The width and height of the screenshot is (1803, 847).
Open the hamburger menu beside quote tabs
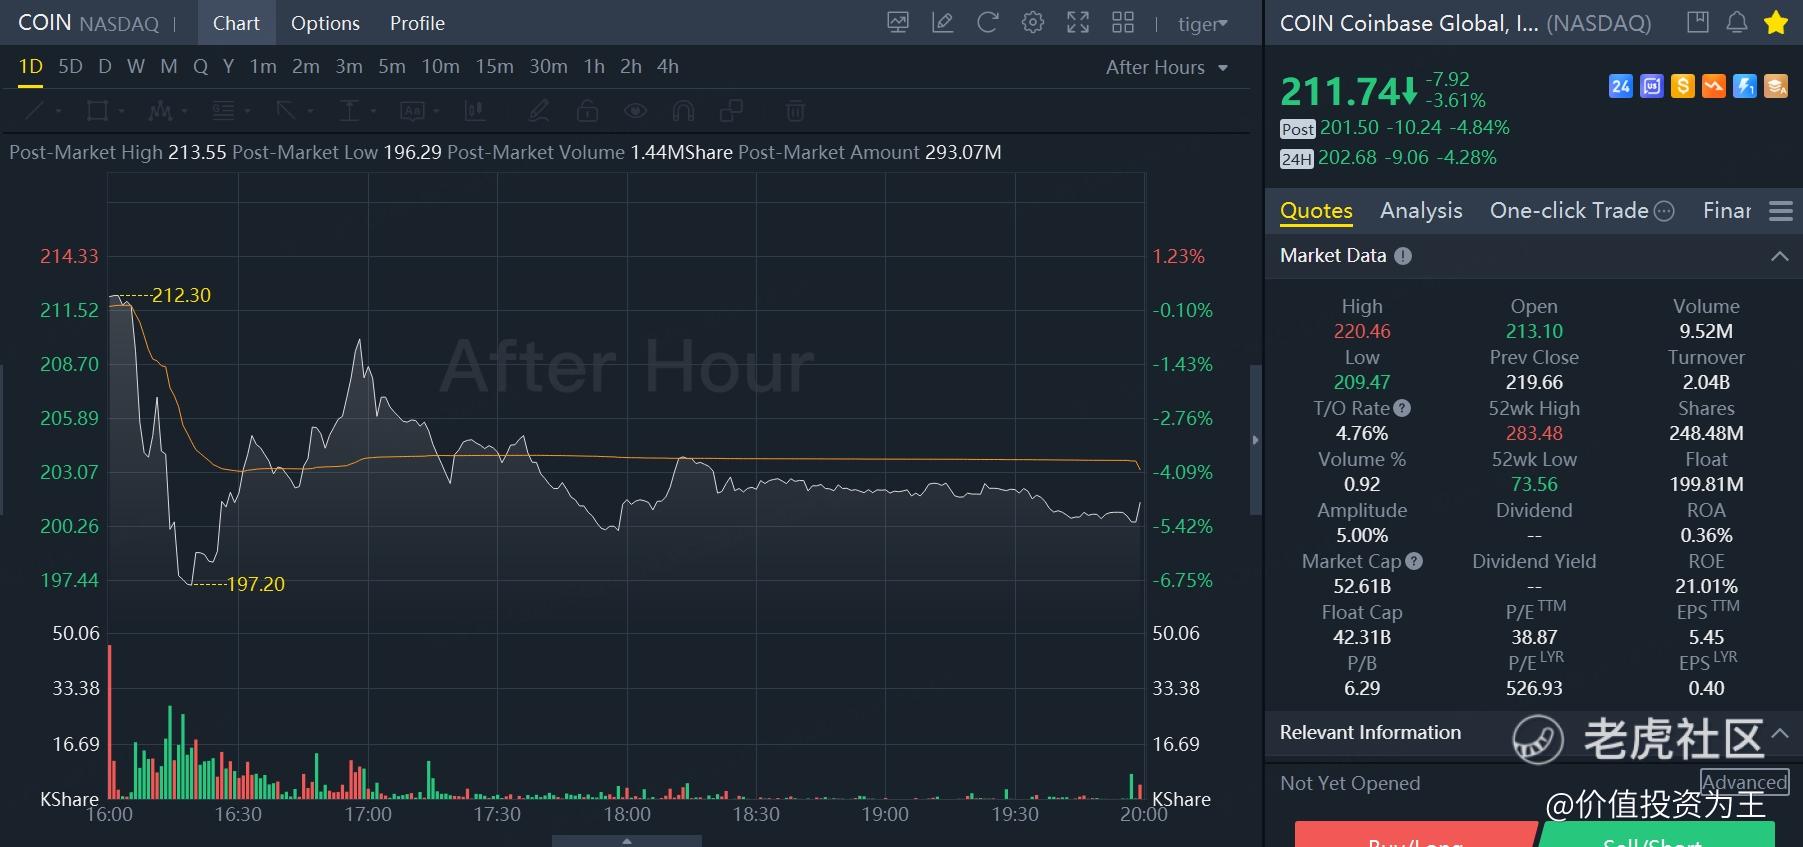pyautogui.click(x=1781, y=211)
